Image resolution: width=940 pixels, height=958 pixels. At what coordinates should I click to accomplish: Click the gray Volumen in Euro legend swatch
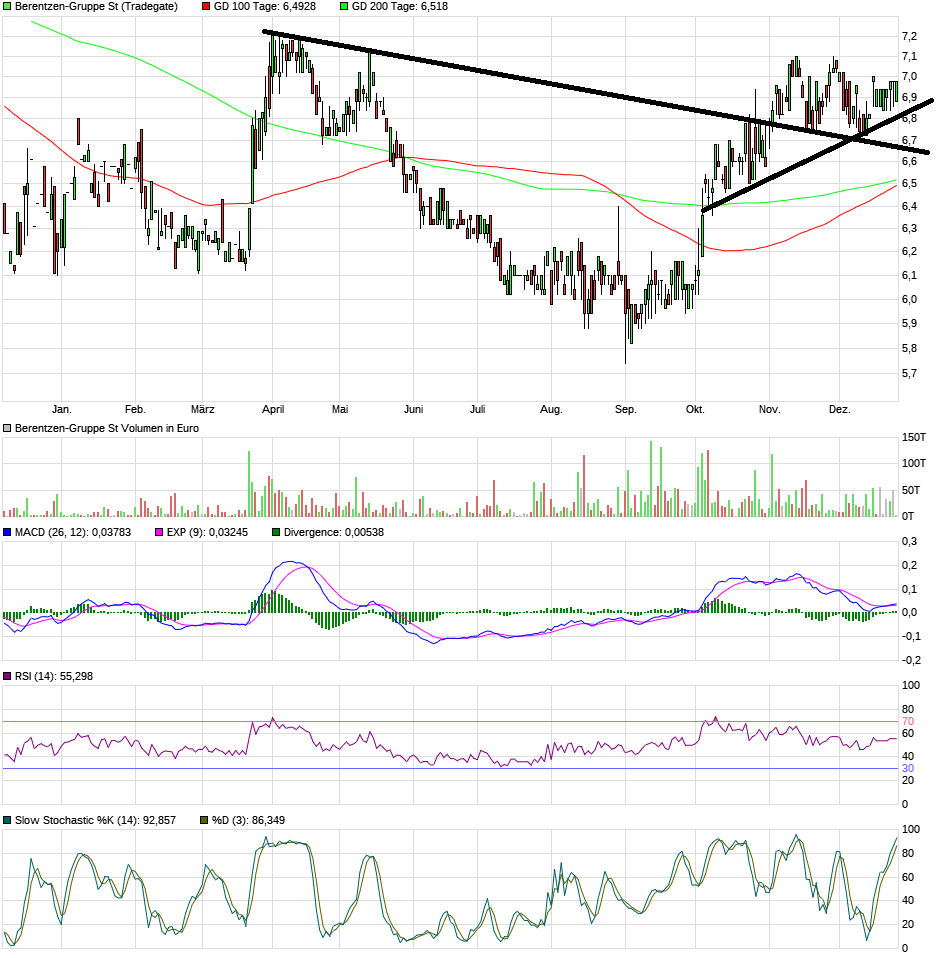pos(7,428)
